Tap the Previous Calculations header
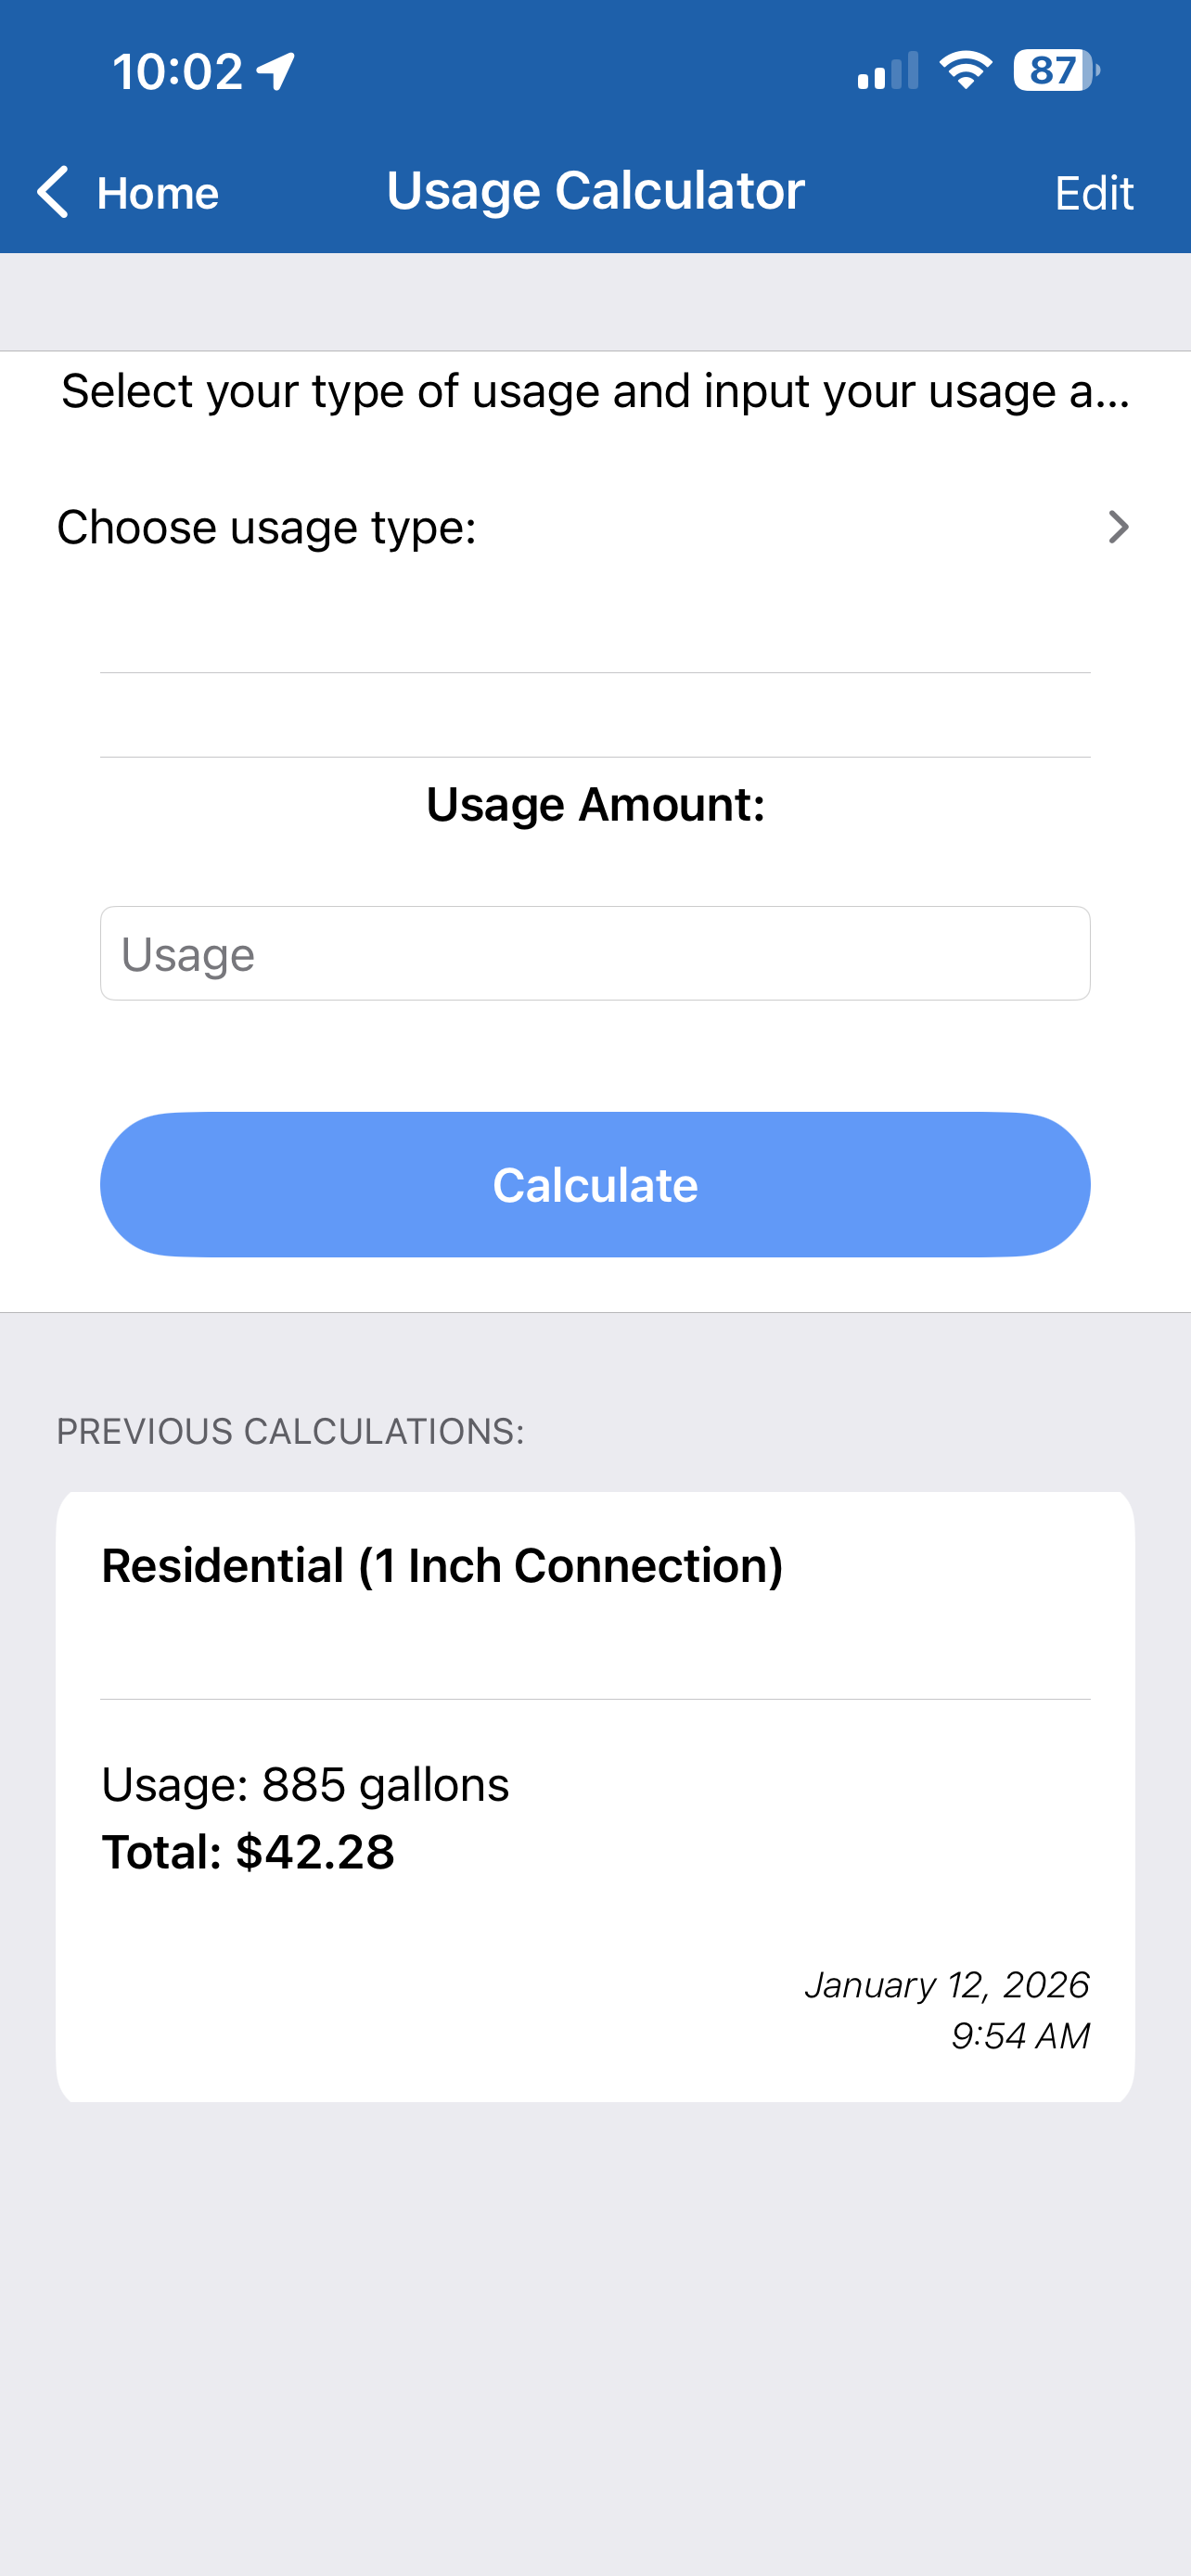This screenshot has height=2576, width=1191. click(x=290, y=1431)
